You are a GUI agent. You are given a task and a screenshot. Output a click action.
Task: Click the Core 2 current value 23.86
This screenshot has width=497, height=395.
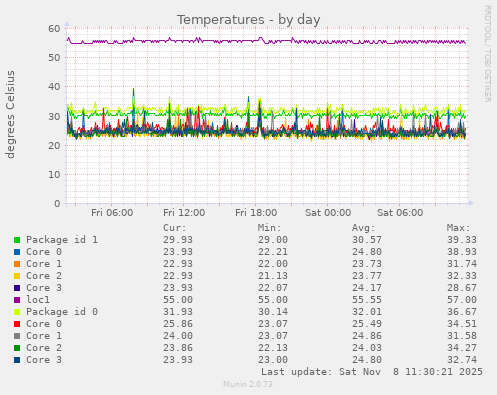[178, 348]
